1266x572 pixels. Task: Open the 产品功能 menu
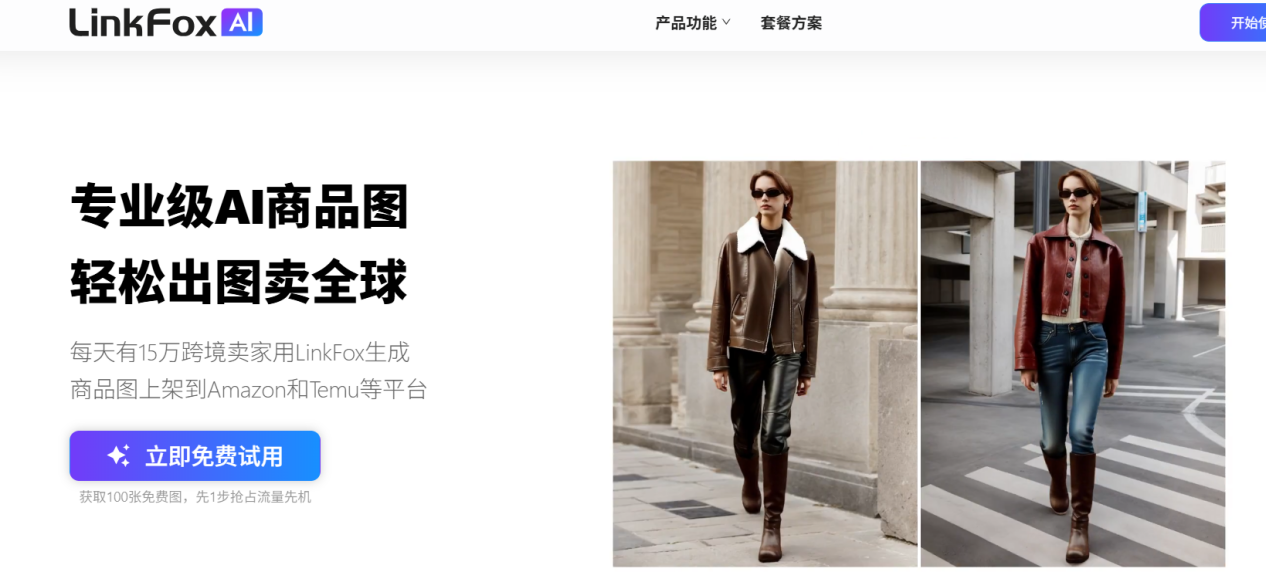[x=686, y=23]
